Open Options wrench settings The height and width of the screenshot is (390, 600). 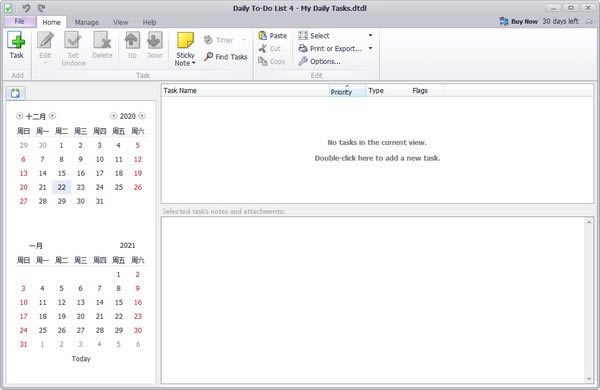click(x=319, y=61)
